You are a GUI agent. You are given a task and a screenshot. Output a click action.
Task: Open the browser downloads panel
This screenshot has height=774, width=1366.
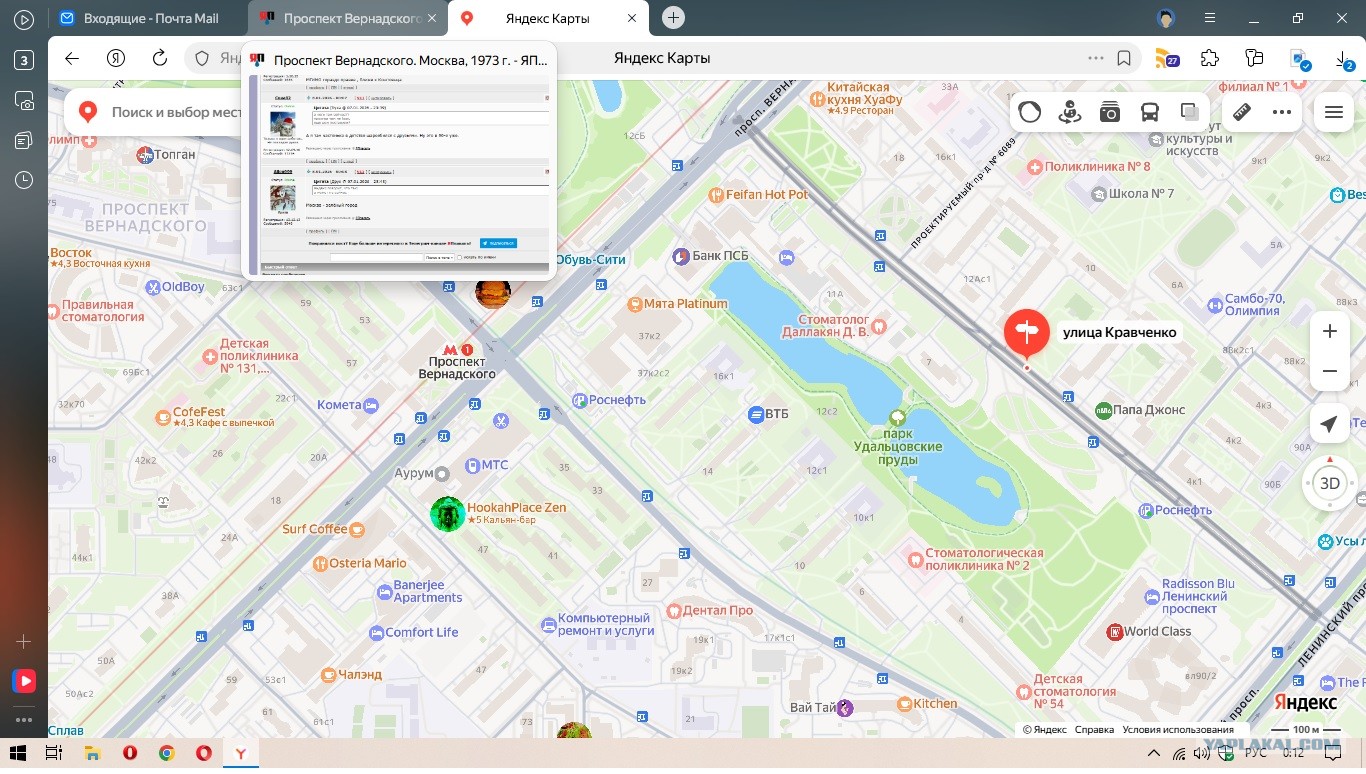coord(1343,60)
